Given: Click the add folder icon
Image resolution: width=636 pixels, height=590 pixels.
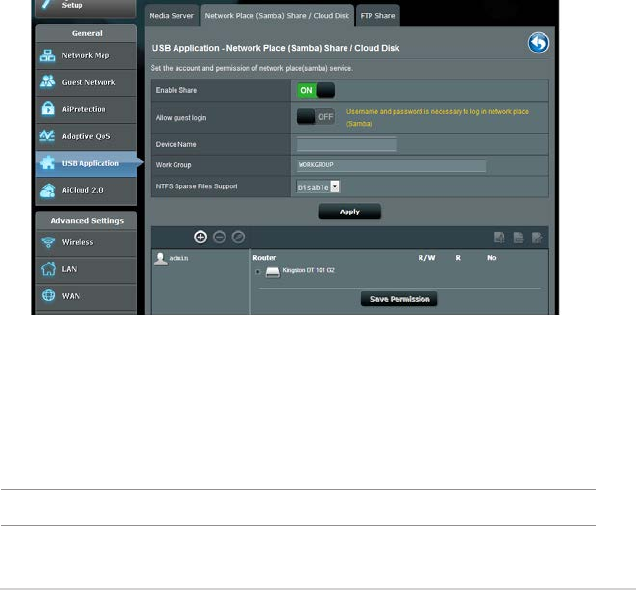Looking at the screenshot, I should 499,237.
